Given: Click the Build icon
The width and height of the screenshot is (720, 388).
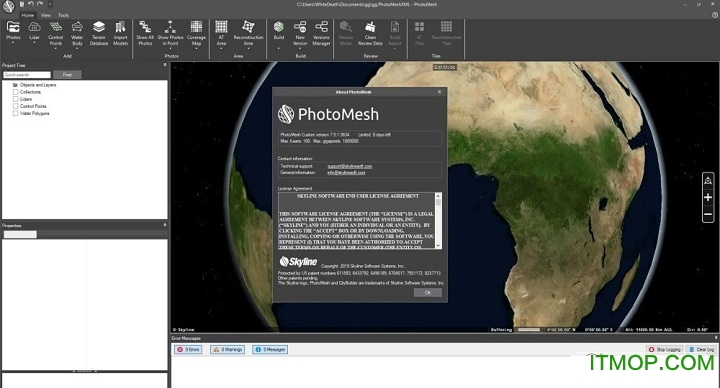Looking at the screenshot, I should click(x=279, y=27).
